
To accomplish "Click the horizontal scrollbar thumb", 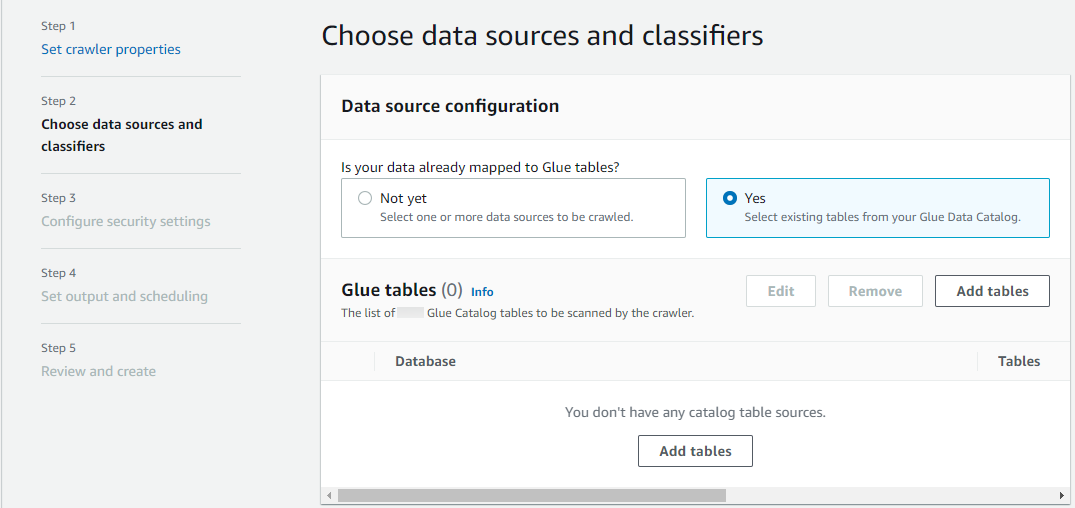I will 530,495.
